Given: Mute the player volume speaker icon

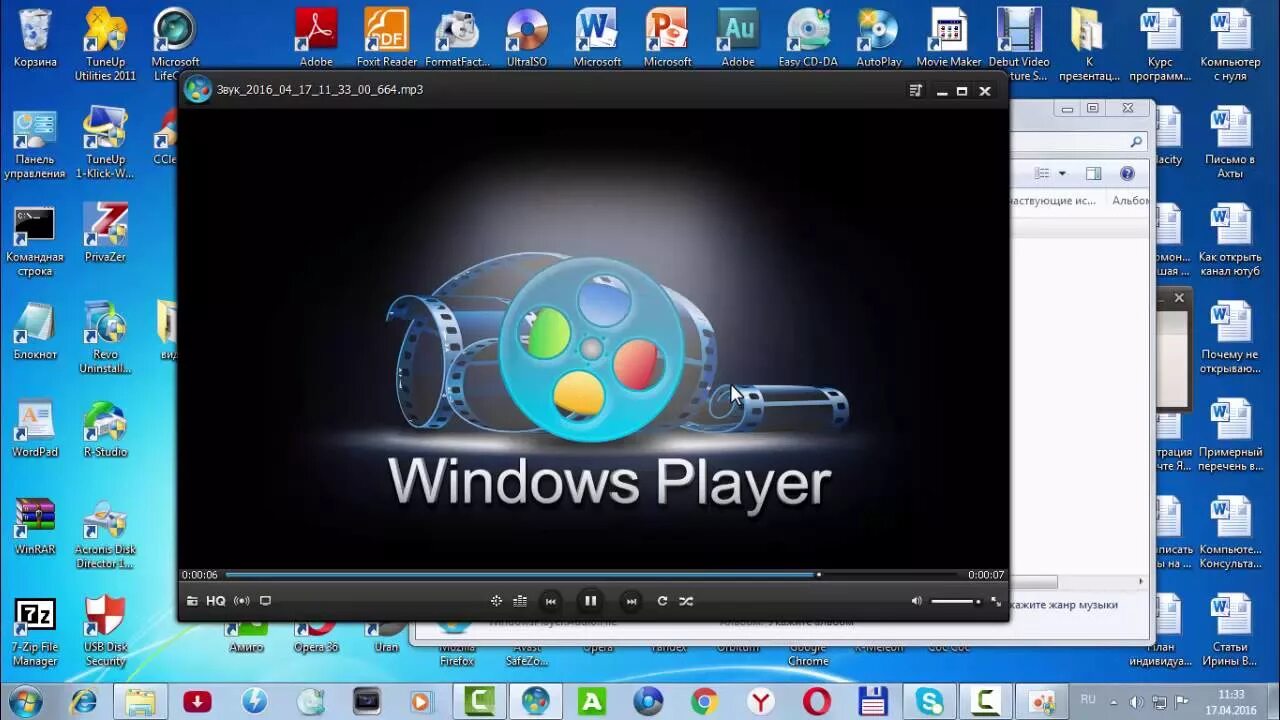Looking at the screenshot, I should [916, 601].
